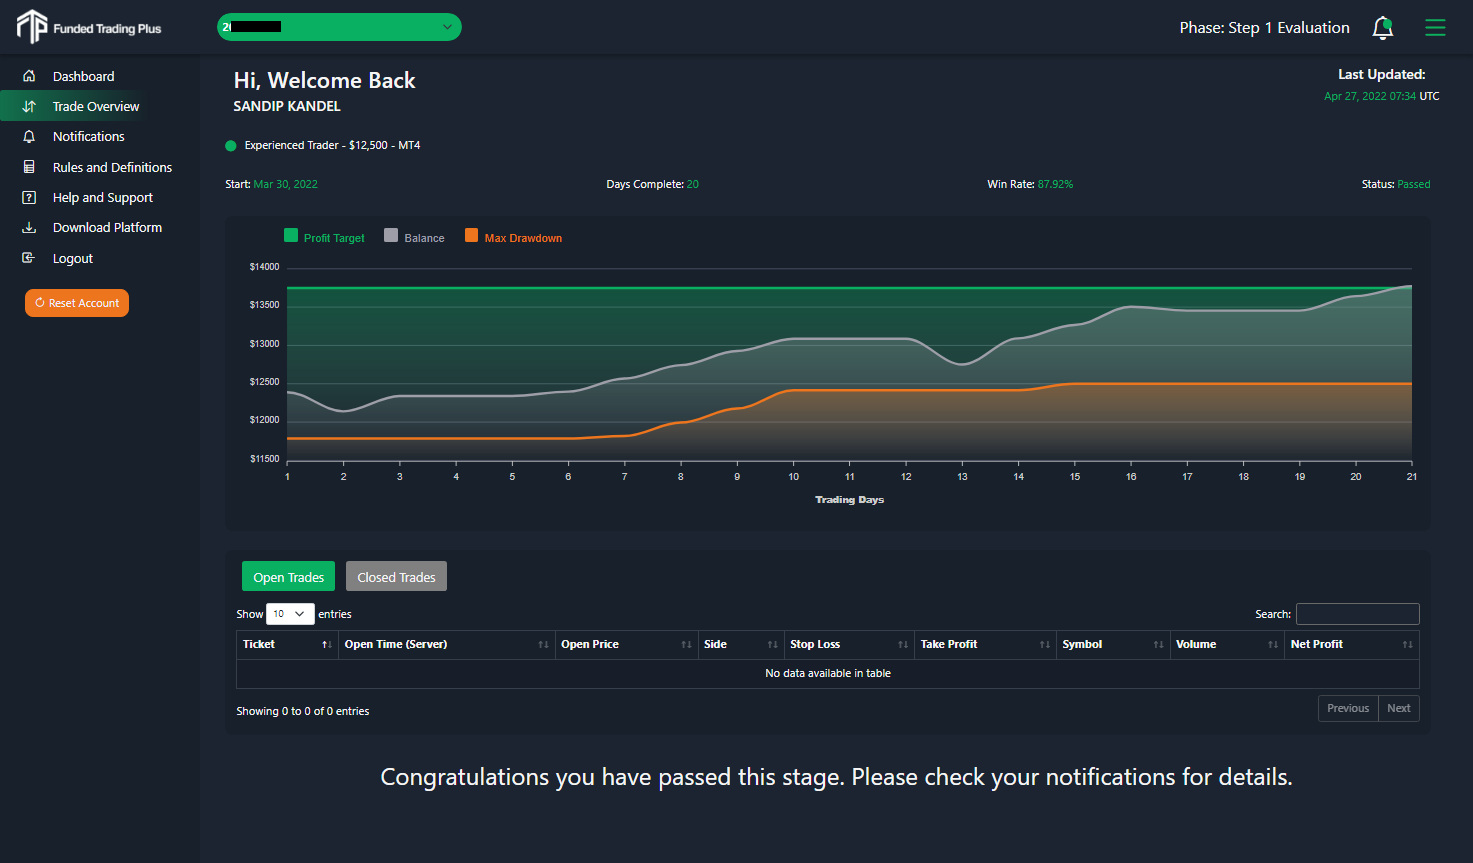This screenshot has width=1473, height=863.
Task: Click Last Updated Apr 27, 2022 timestamp
Action: (1370, 96)
